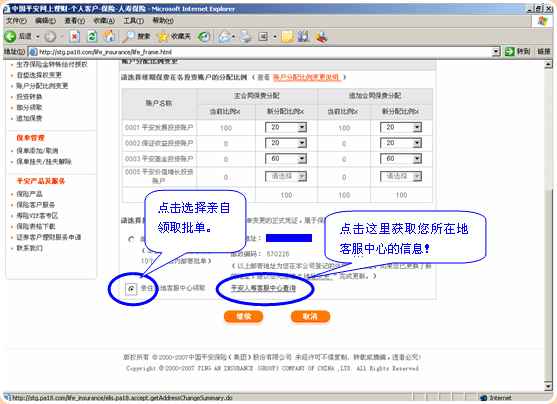This screenshot has width=557, height=404.
Task: Open 保单添加/取消 sidebar link
Action: click(37, 151)
